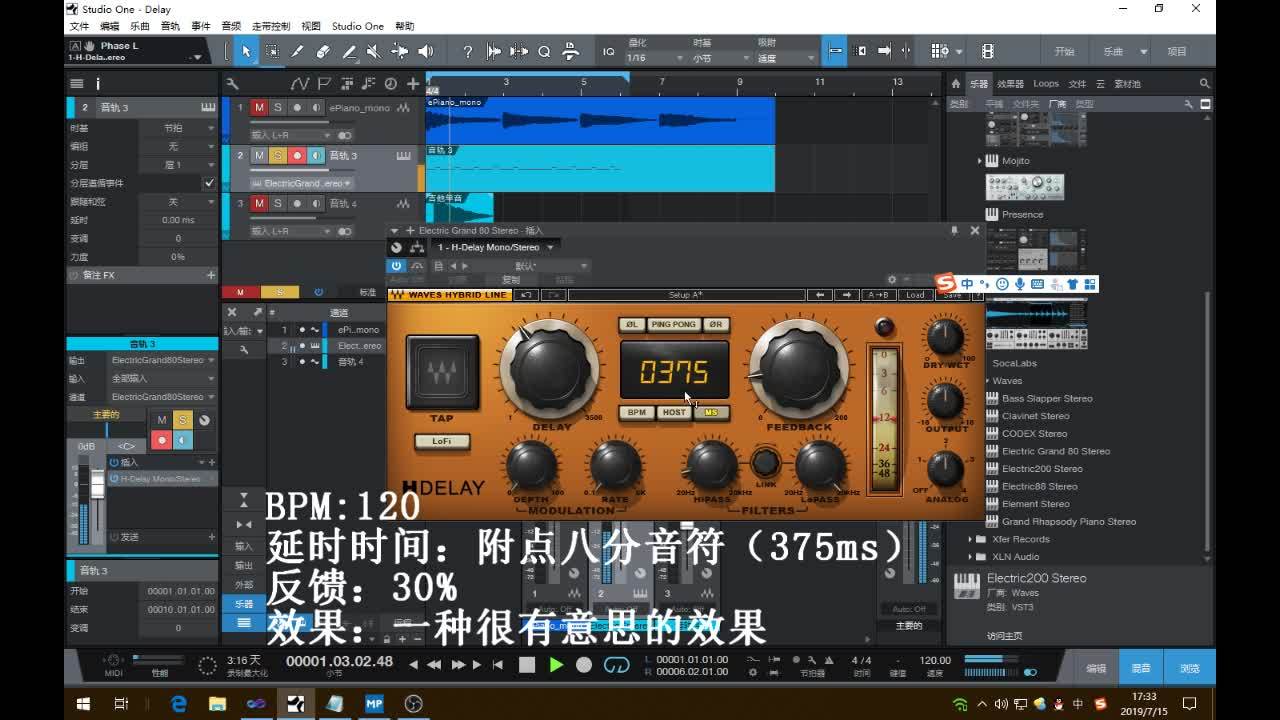Select the Range tool
Screen dimensions: 1280x720
click(x=272, y=51)
